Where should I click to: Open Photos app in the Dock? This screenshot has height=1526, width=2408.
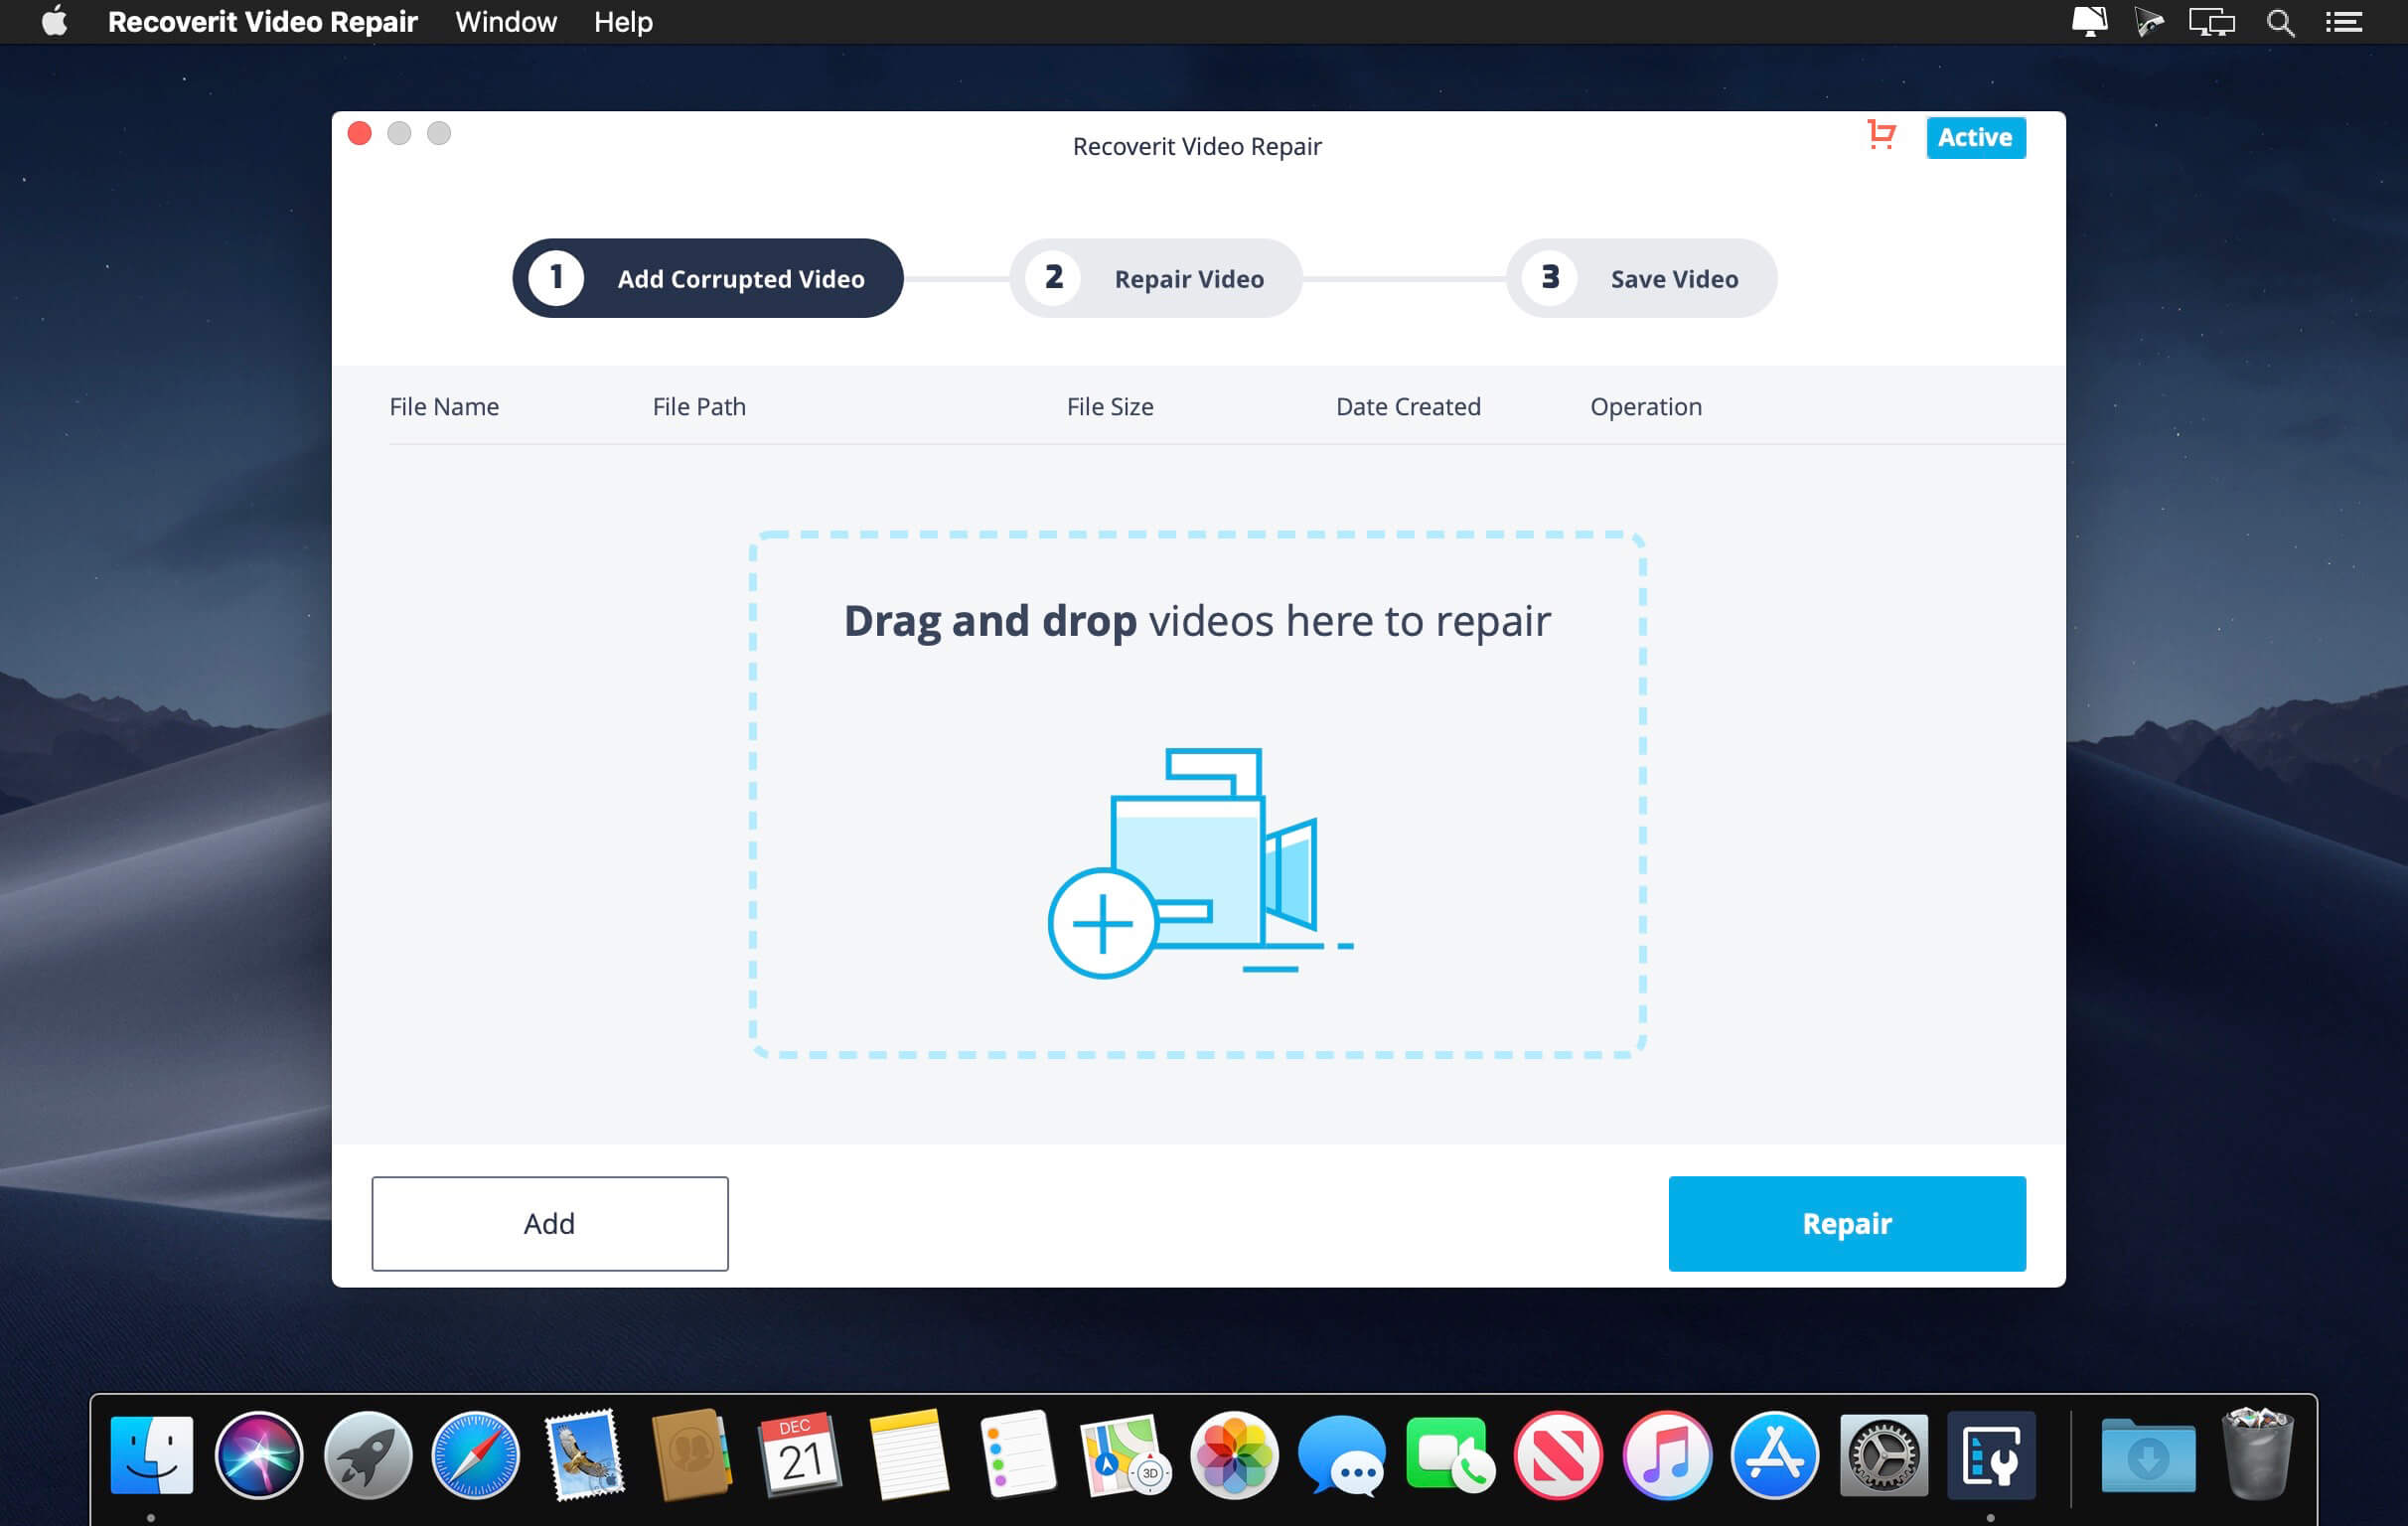(x=1234, y=1455)
